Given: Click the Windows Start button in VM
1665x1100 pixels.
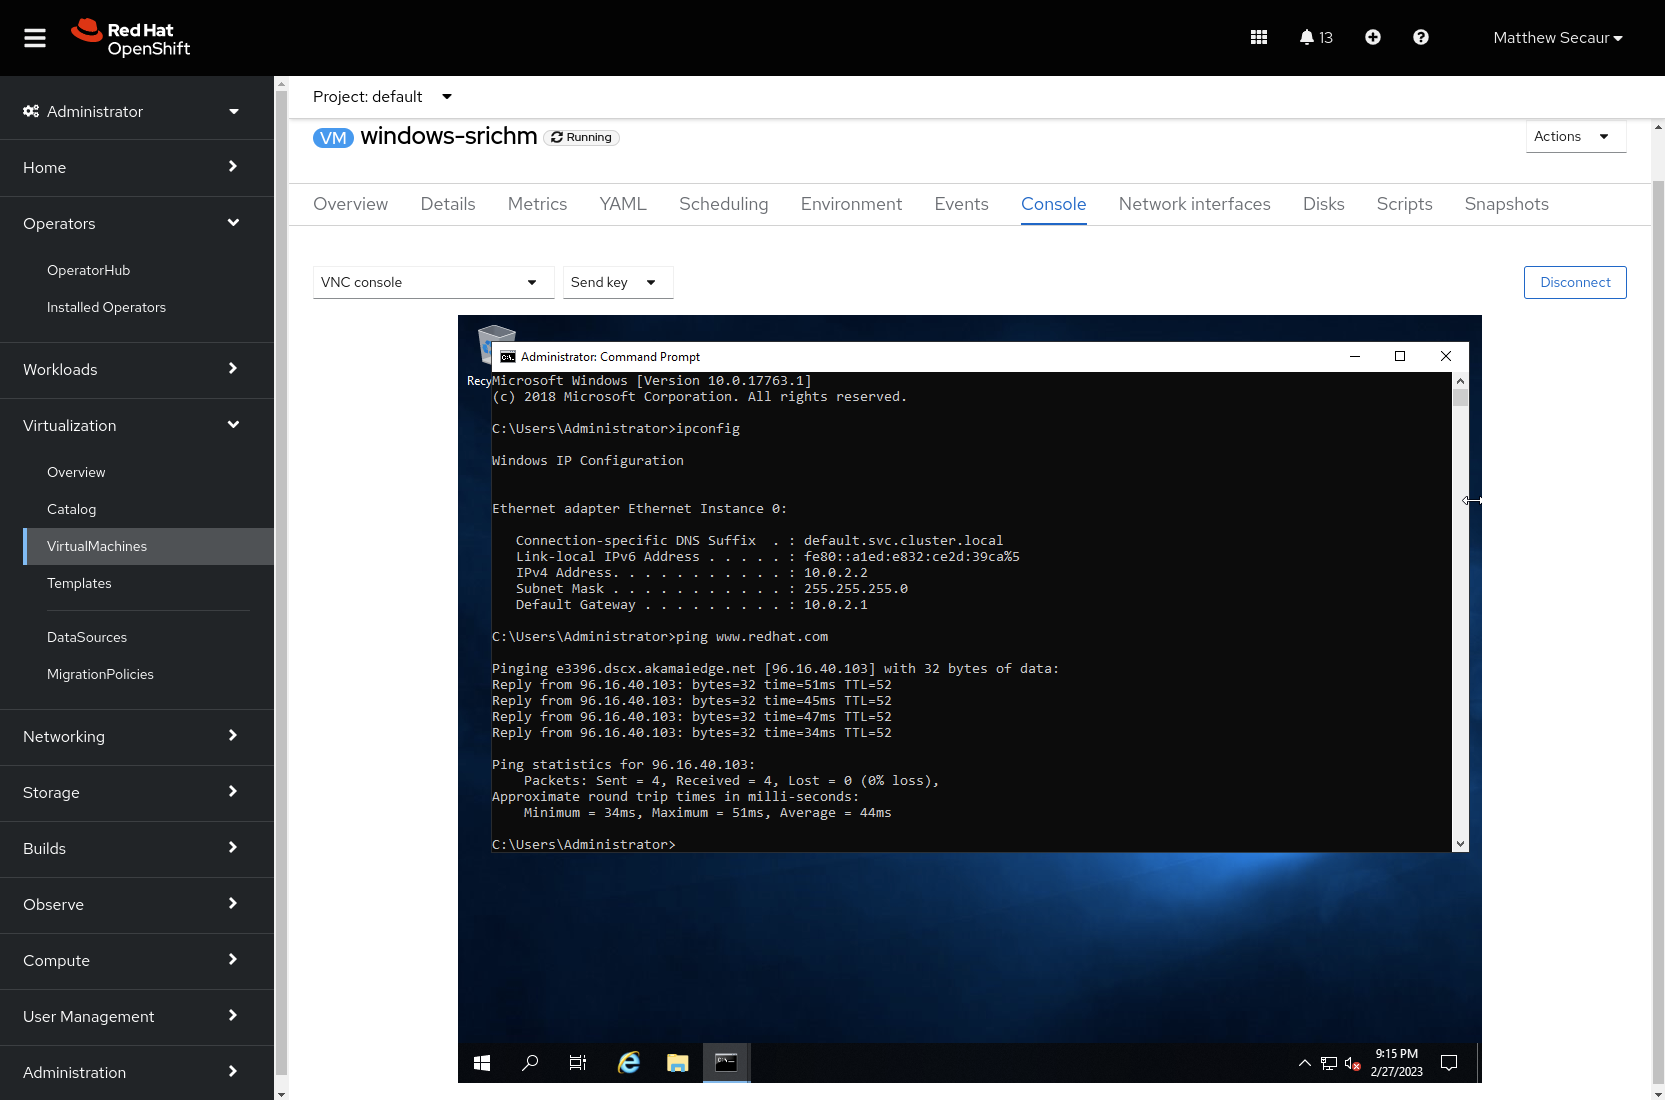Looking at the screenshot, I should coord(482,1063).
